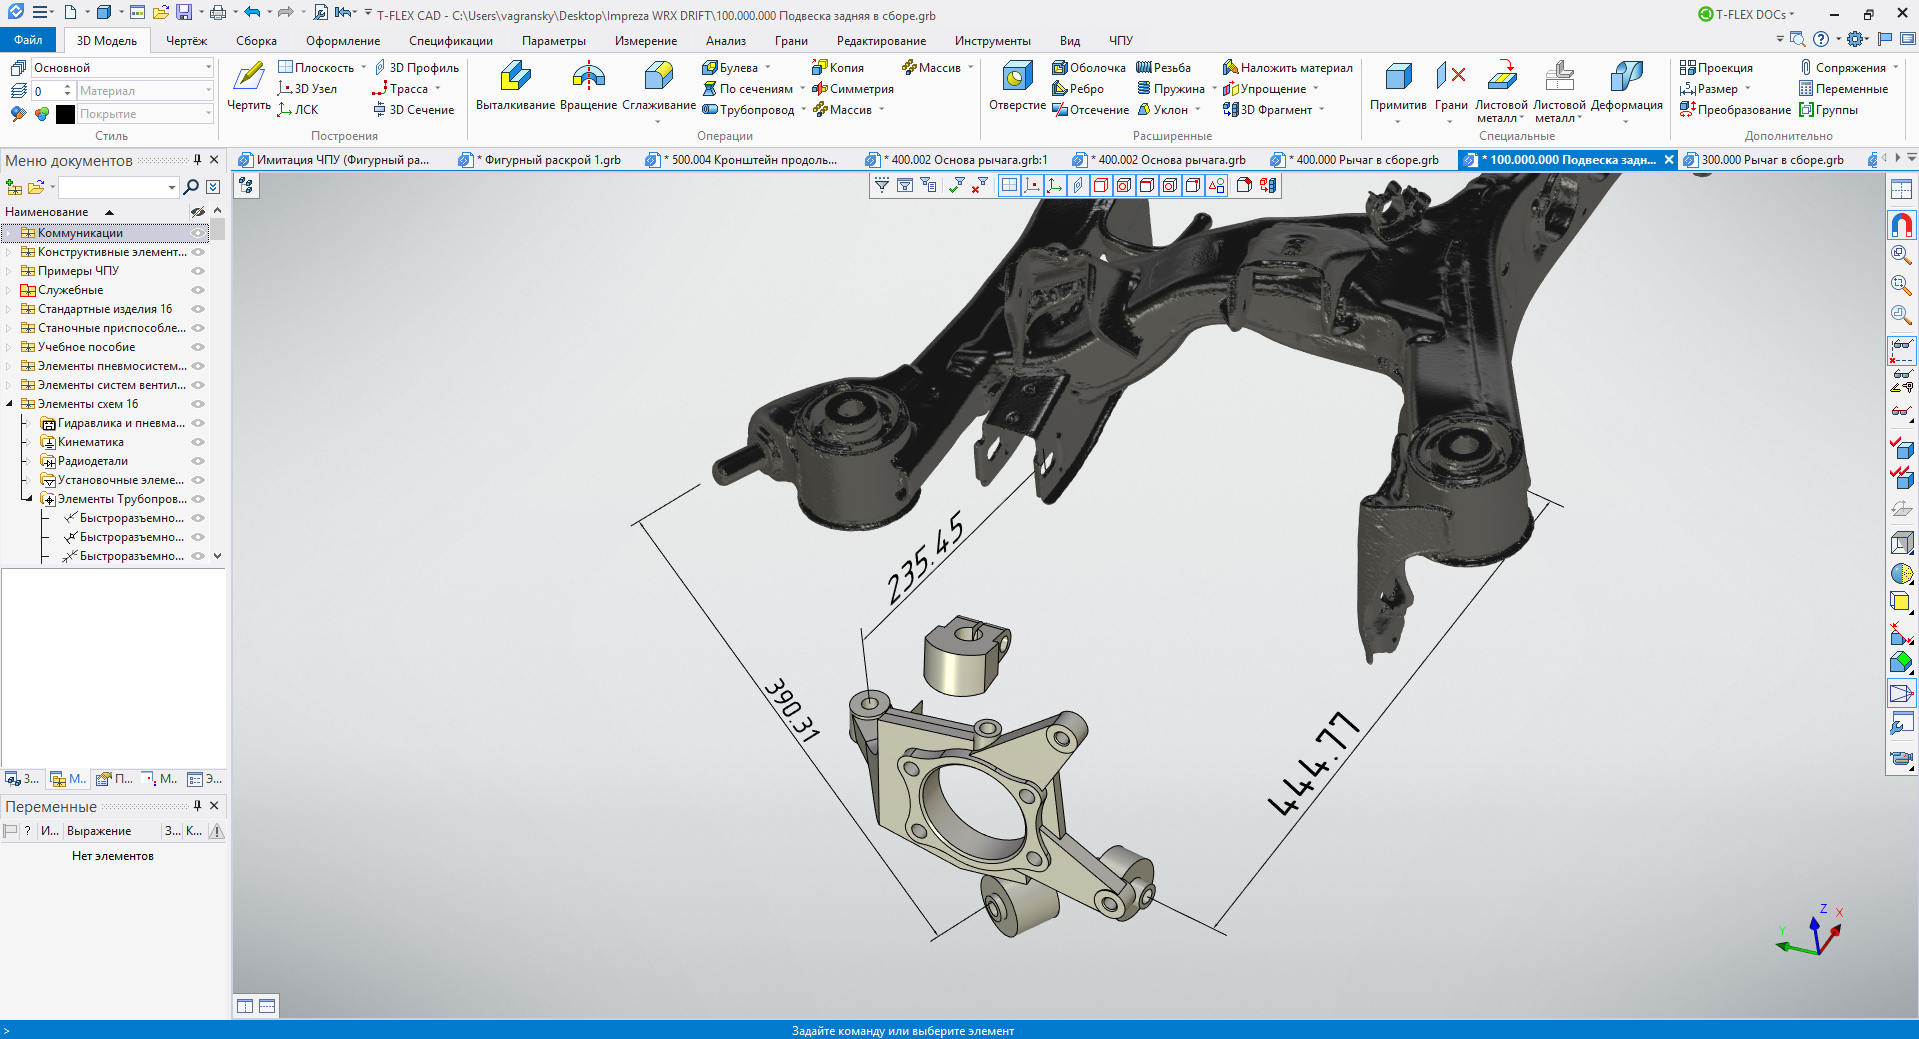Switch to Фигурный раскрой 1.grb tab
Viewport: 1919px width, 1039px height.
point(541,159)
